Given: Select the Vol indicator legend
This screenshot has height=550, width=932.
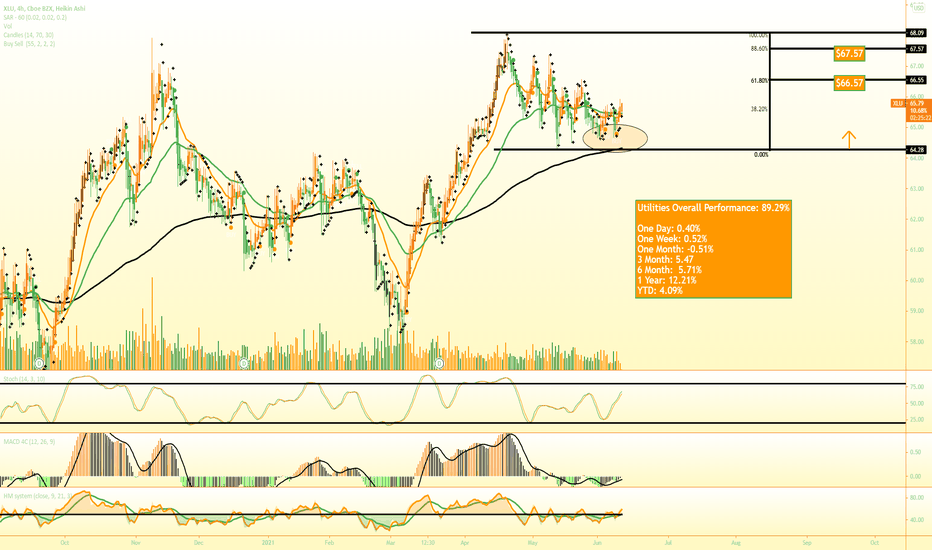Looking at the screenshot, I should (7, 26).
